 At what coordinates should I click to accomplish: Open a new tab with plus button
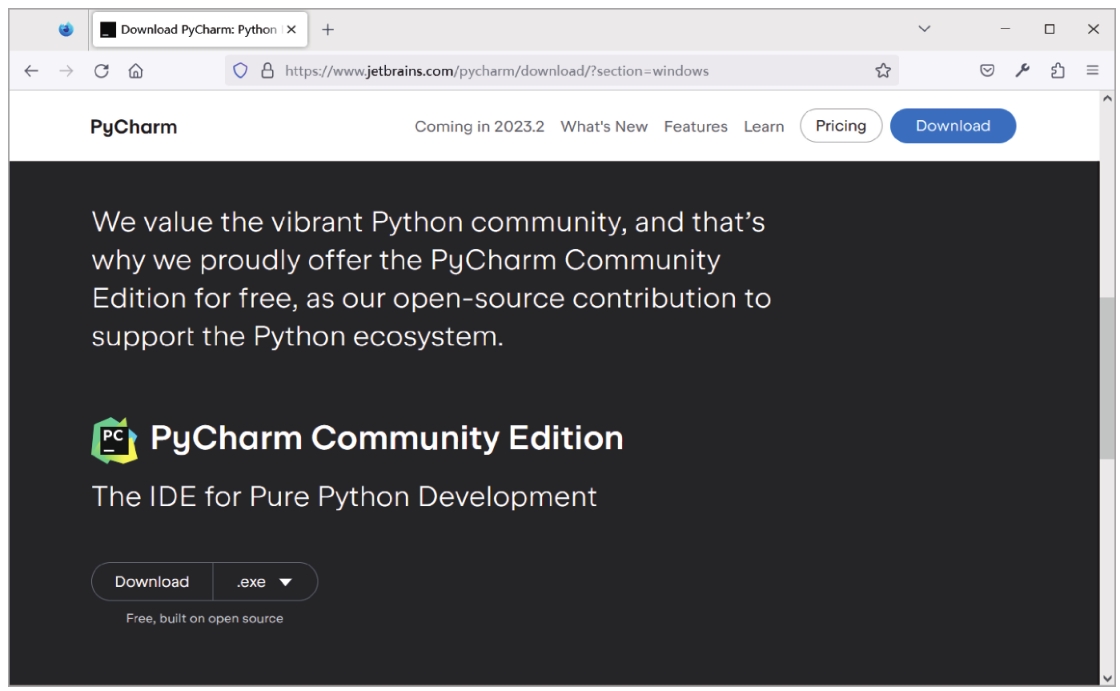tap(327, 29)
